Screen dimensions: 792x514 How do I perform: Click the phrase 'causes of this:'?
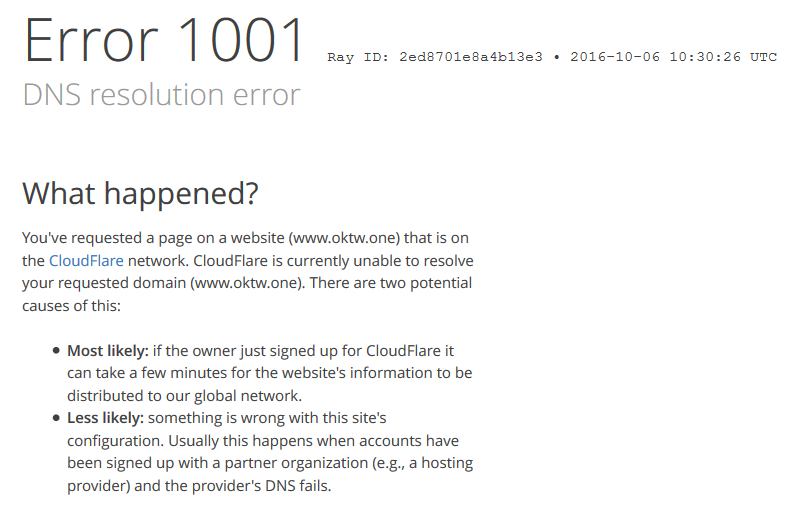pos(71,305)
